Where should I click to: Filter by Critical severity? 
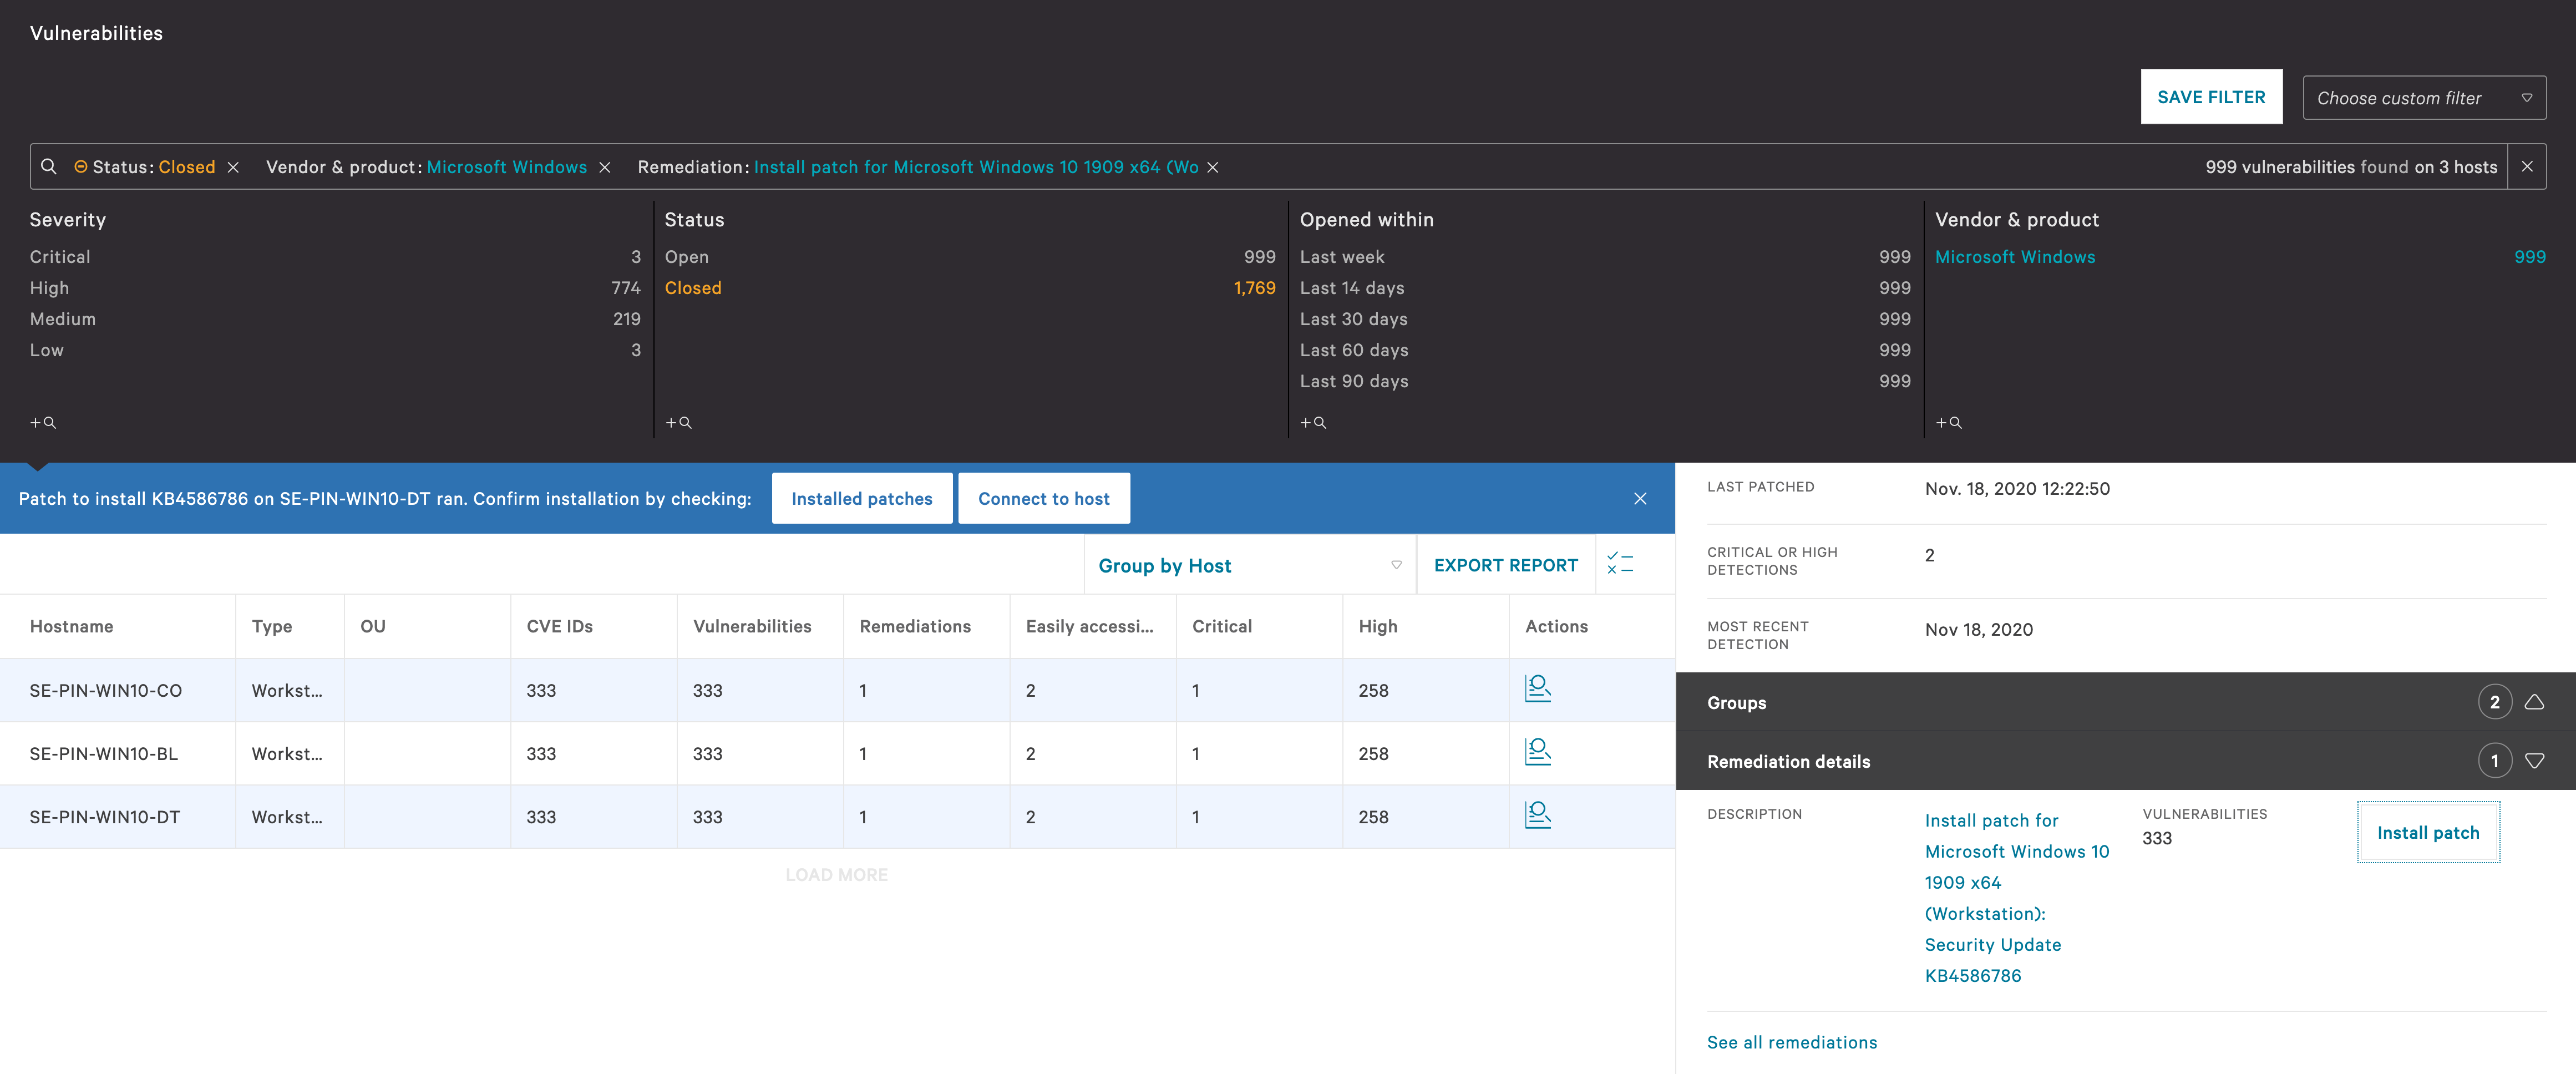tap(335, 257)
